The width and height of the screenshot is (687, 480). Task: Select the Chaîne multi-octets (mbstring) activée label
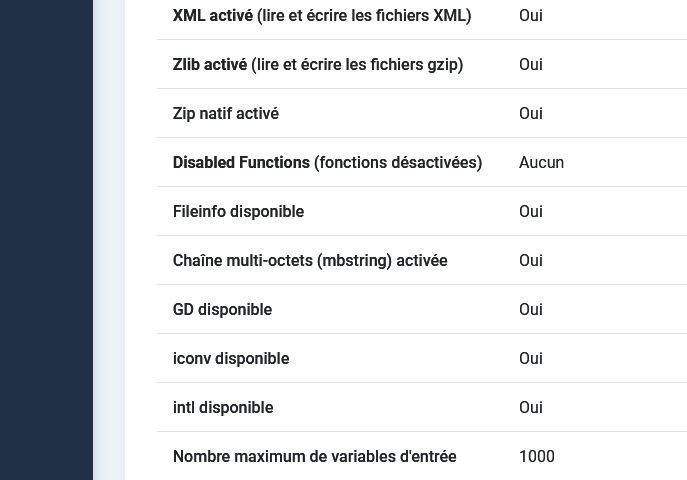click(x=310, y=261)
